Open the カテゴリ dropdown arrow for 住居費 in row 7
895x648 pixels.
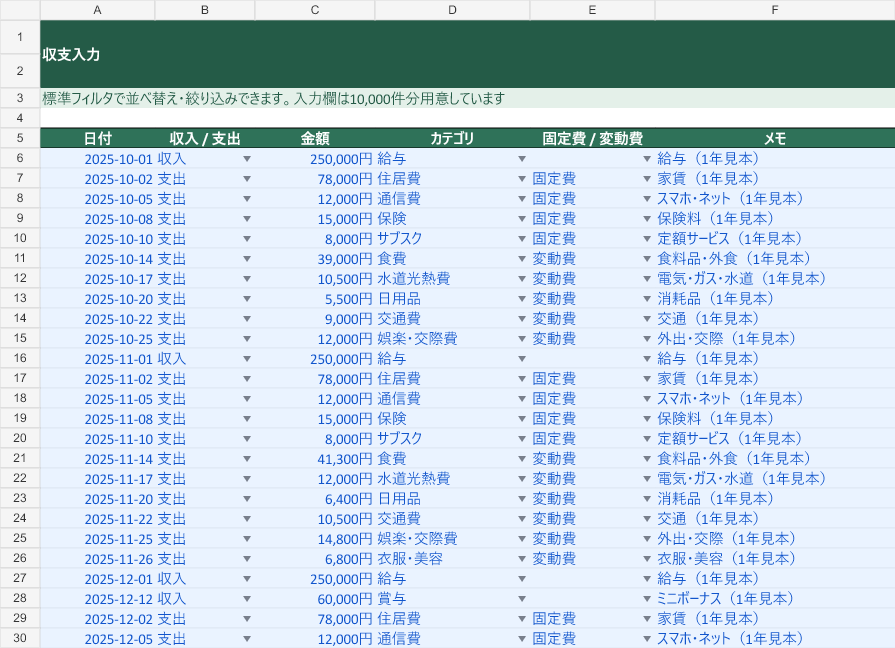point(522,179)
